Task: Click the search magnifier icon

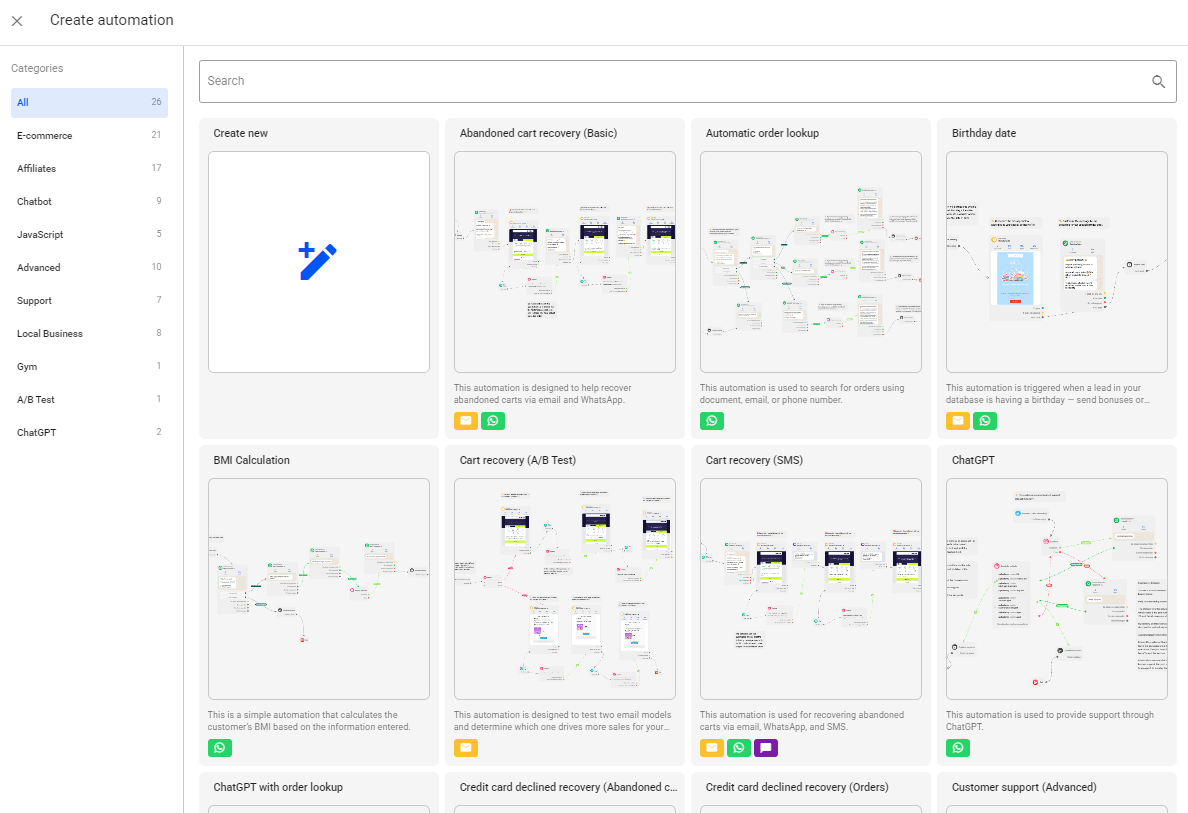Action: tap(1158, 82)
